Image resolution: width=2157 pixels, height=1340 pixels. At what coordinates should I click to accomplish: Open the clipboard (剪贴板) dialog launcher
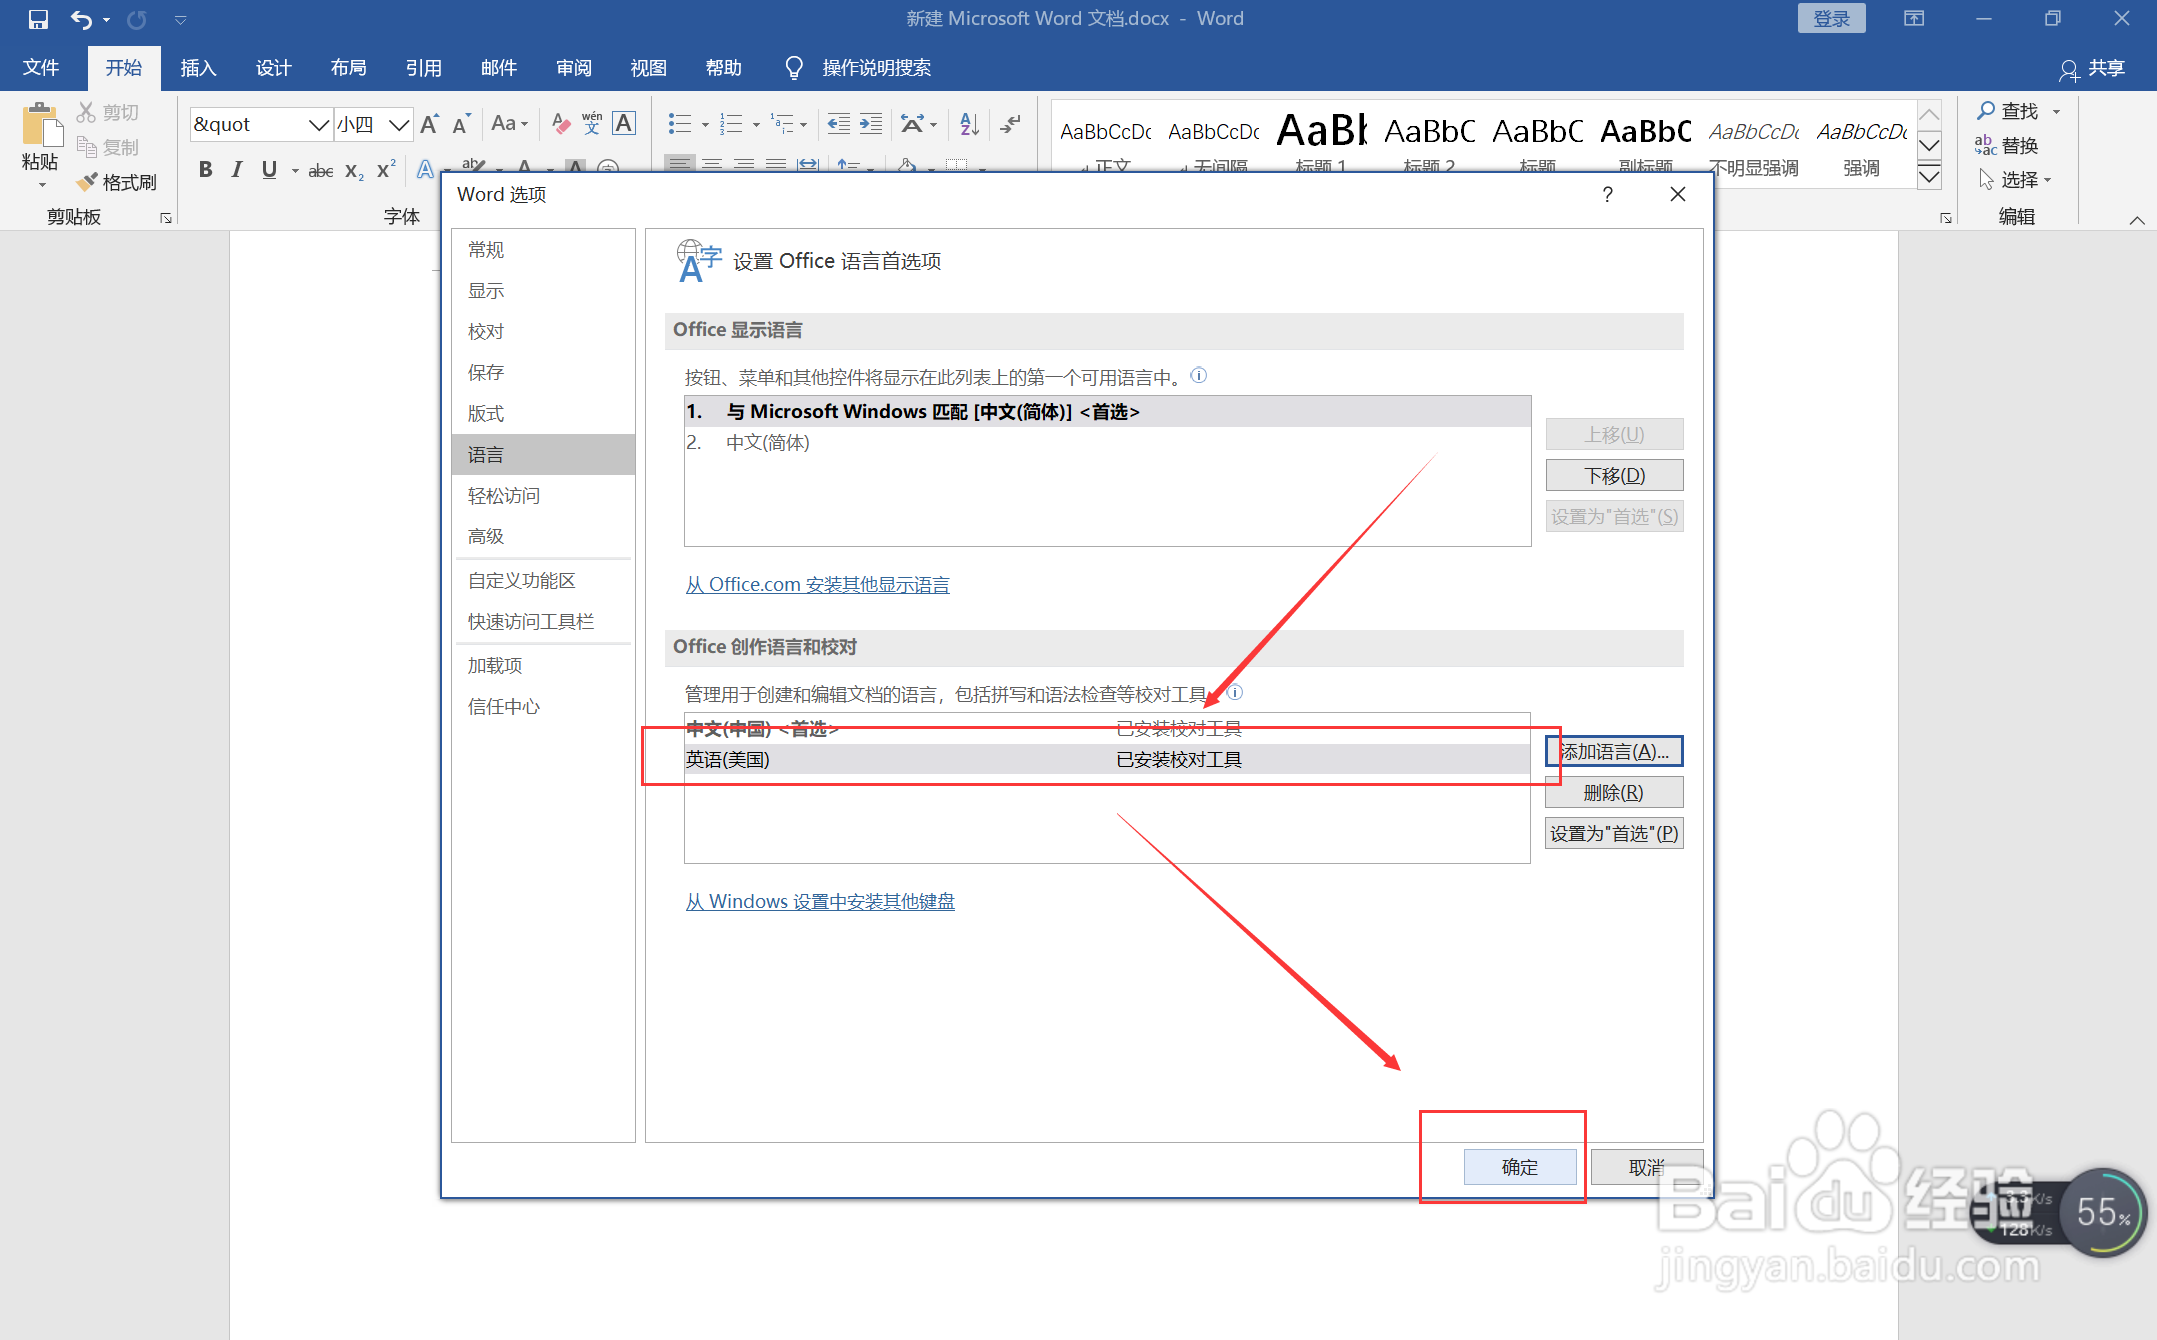166,217
